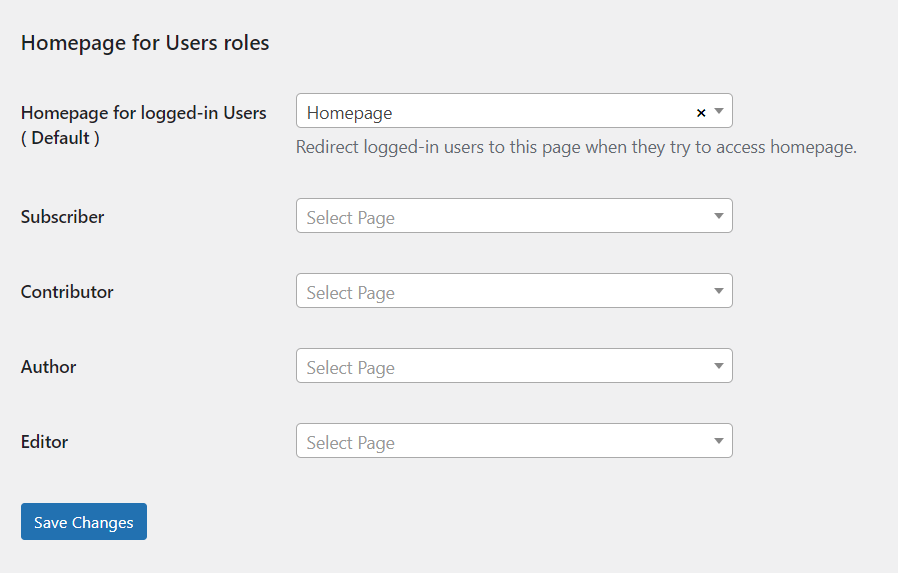
Task: Expand the Author Select Page dropdown
Action: point(500,366)
